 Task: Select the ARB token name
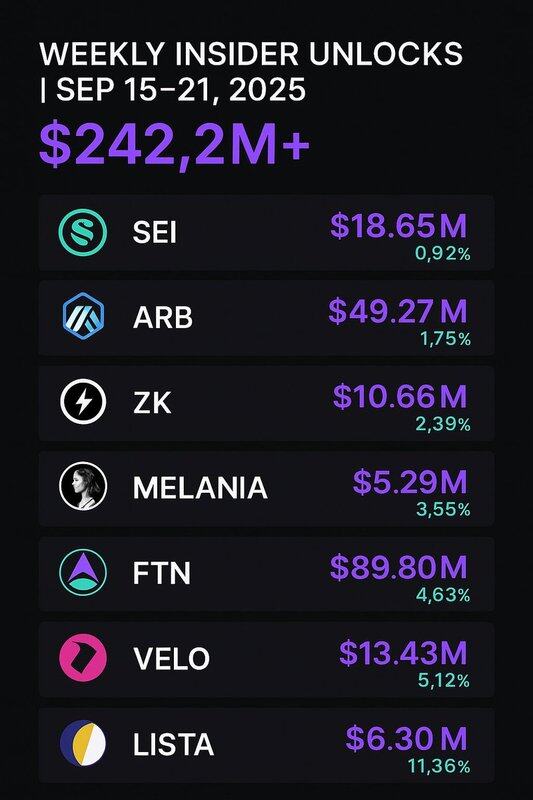click(163, 317)
